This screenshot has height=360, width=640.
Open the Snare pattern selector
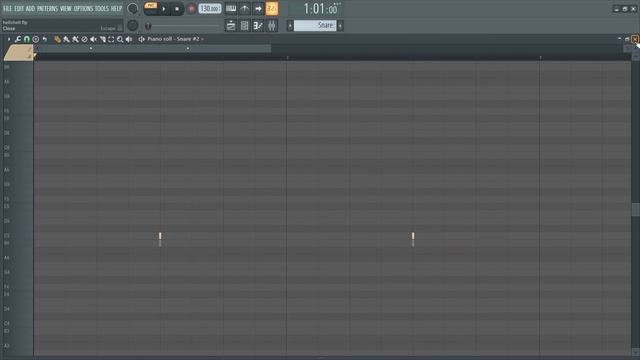[315, 26]
